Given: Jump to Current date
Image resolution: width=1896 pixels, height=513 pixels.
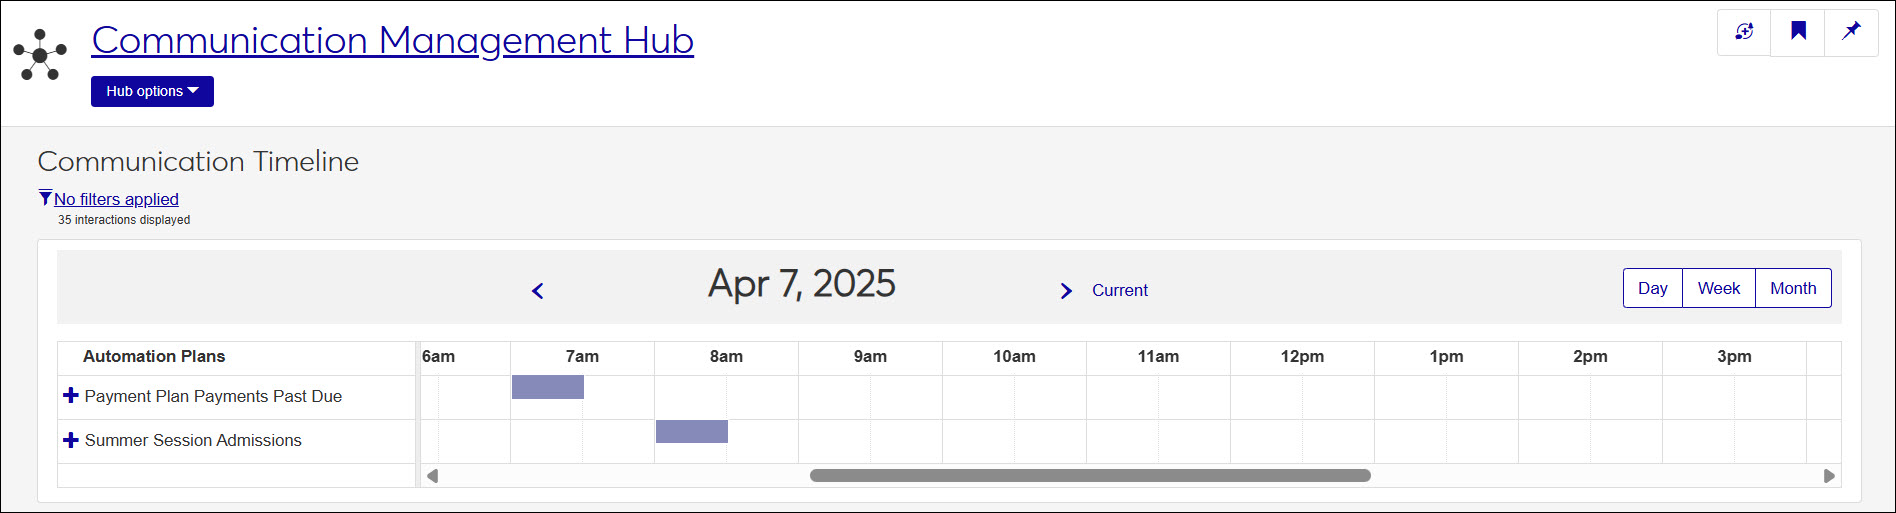Looking at the screenshot, I should [1119, 290].
